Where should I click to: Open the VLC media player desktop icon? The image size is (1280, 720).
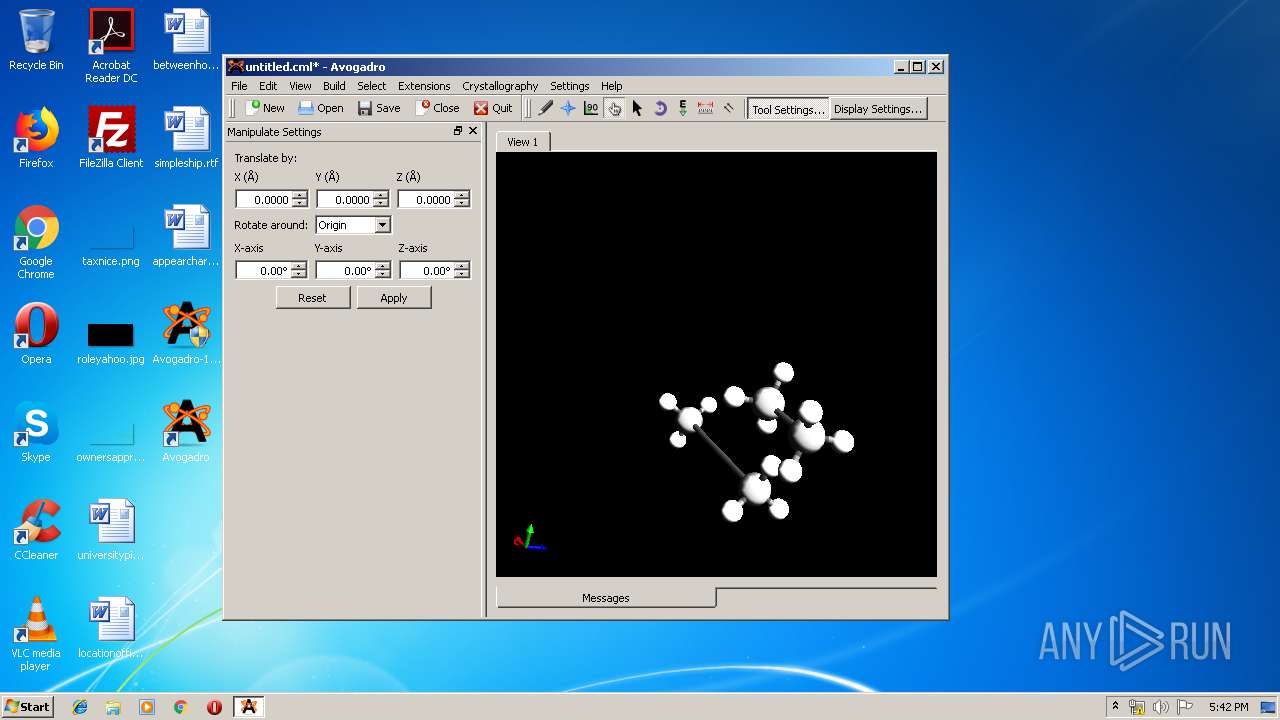pos(36,634)
